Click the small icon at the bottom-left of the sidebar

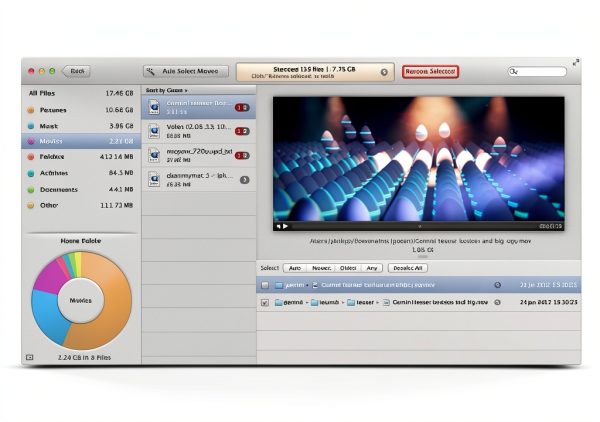pyautogui.click(x=30, y=357)
